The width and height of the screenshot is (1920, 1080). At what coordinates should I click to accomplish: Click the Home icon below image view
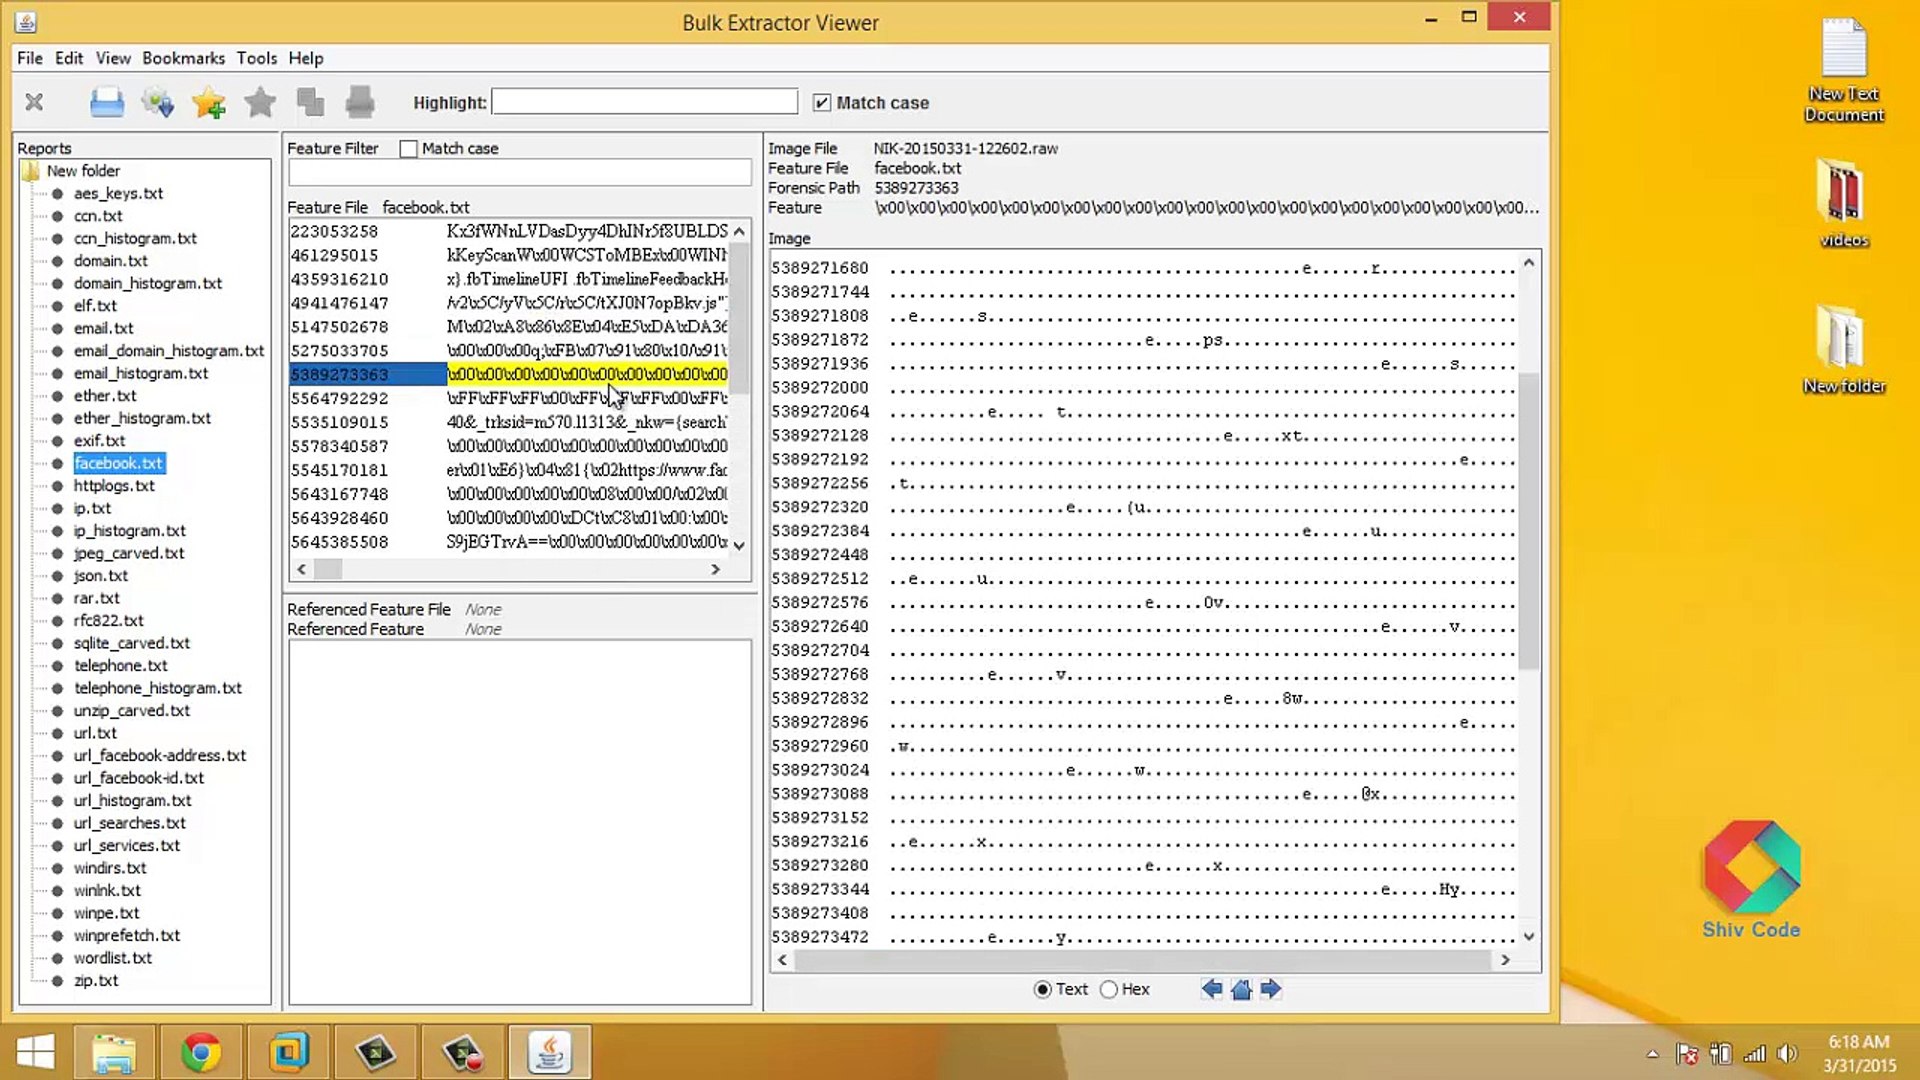tap(1241, 989)
